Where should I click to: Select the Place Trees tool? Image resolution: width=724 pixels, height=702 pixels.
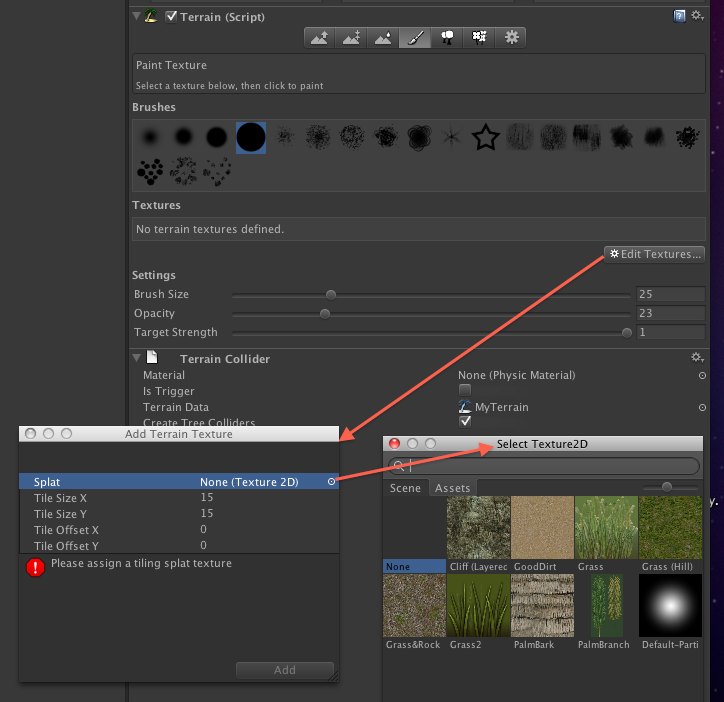click(447, 38)
